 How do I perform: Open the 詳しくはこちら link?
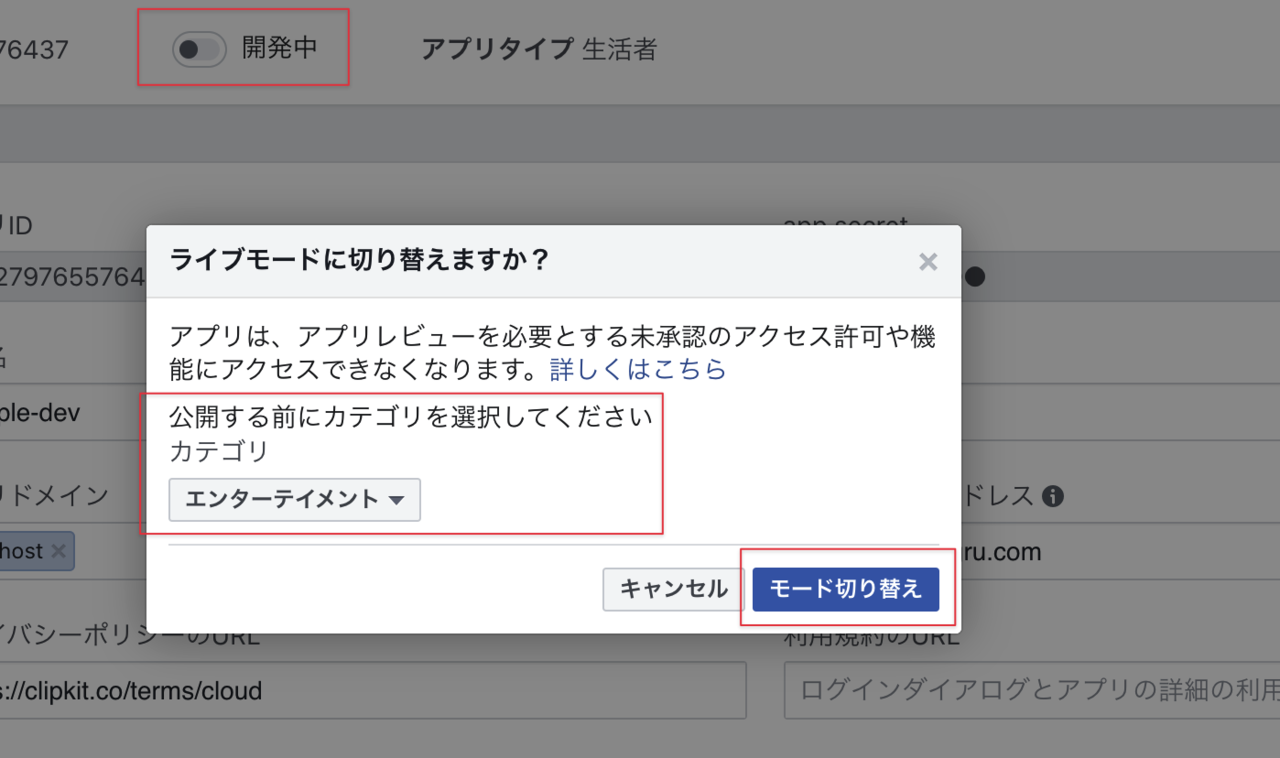638,369
